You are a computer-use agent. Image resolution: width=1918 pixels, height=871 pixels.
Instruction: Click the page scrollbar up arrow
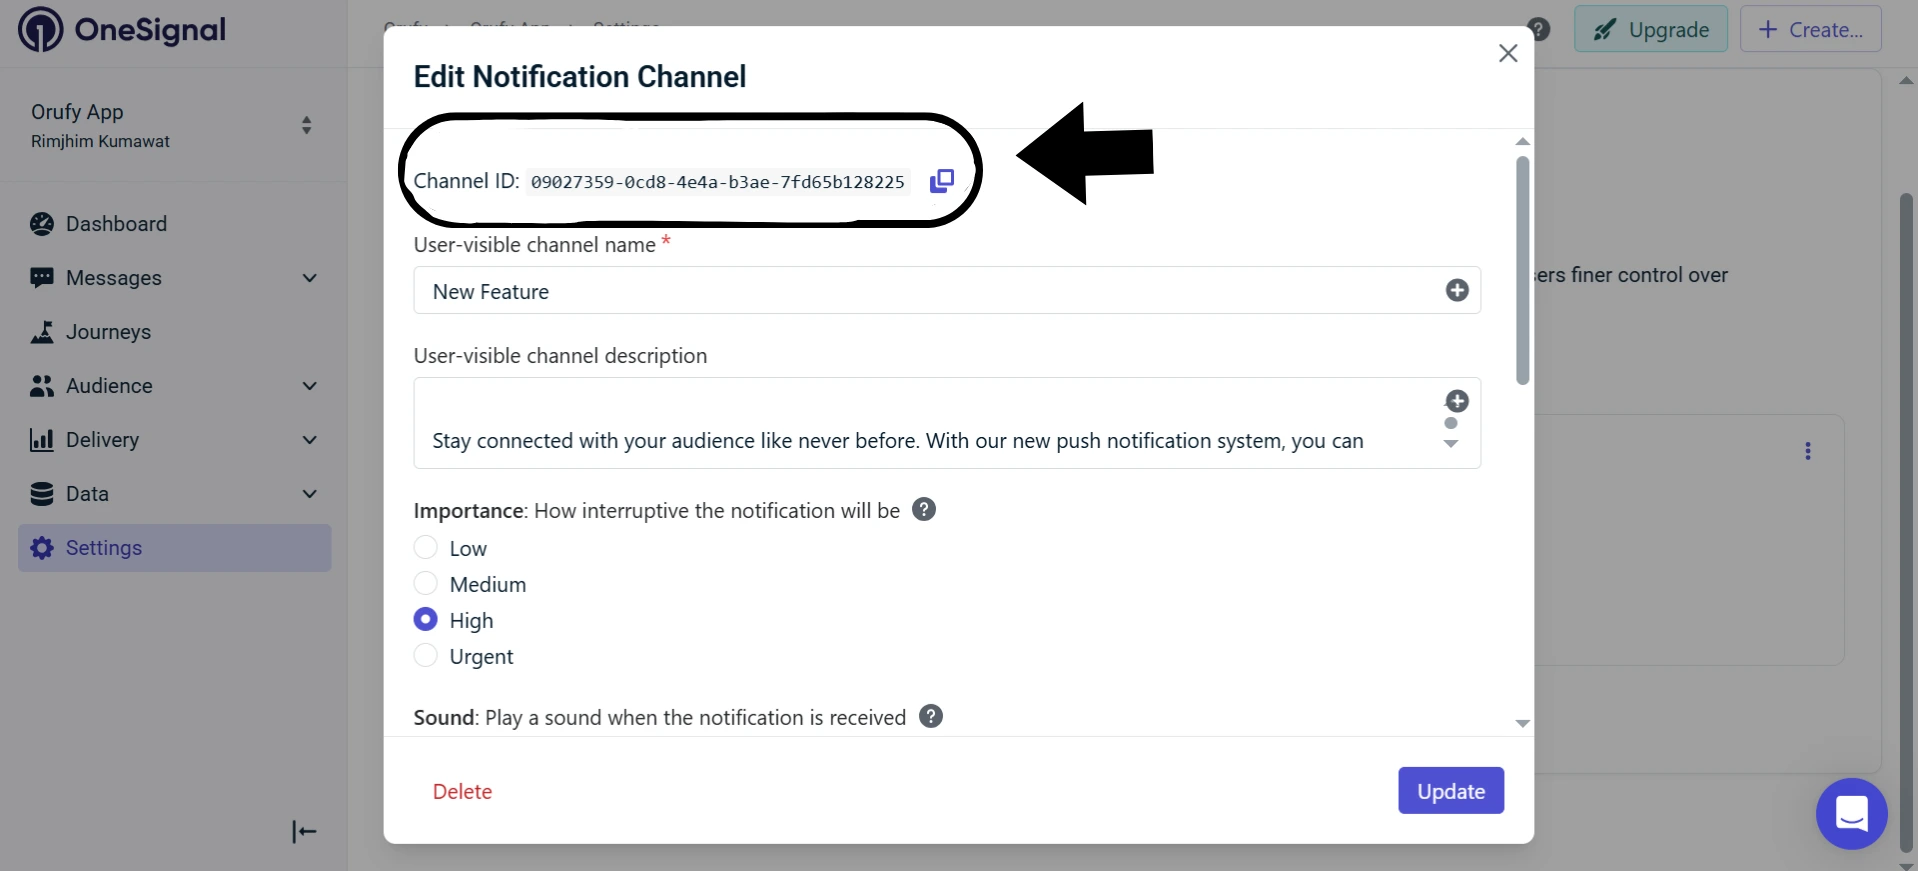1907,80
